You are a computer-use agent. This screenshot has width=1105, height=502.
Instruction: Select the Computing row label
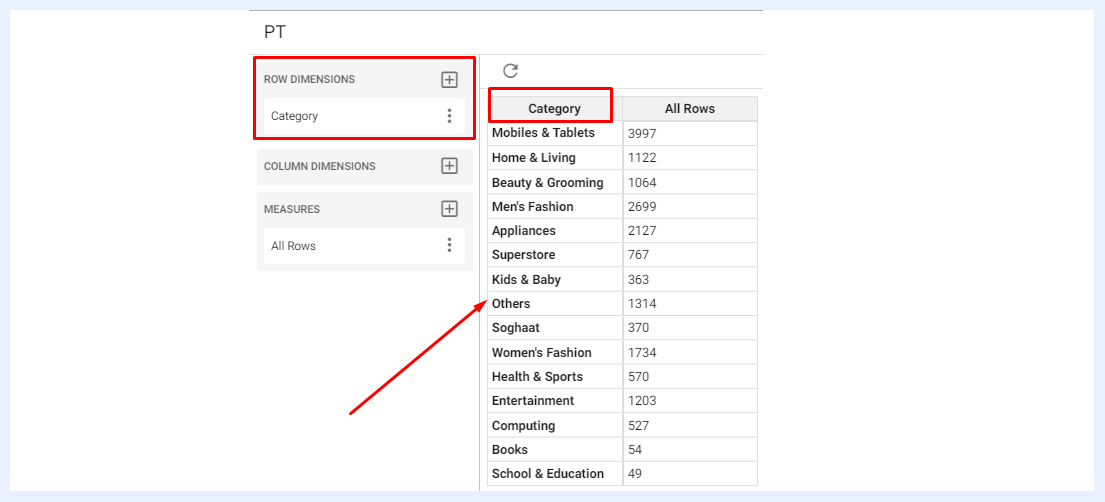(524, 426)
